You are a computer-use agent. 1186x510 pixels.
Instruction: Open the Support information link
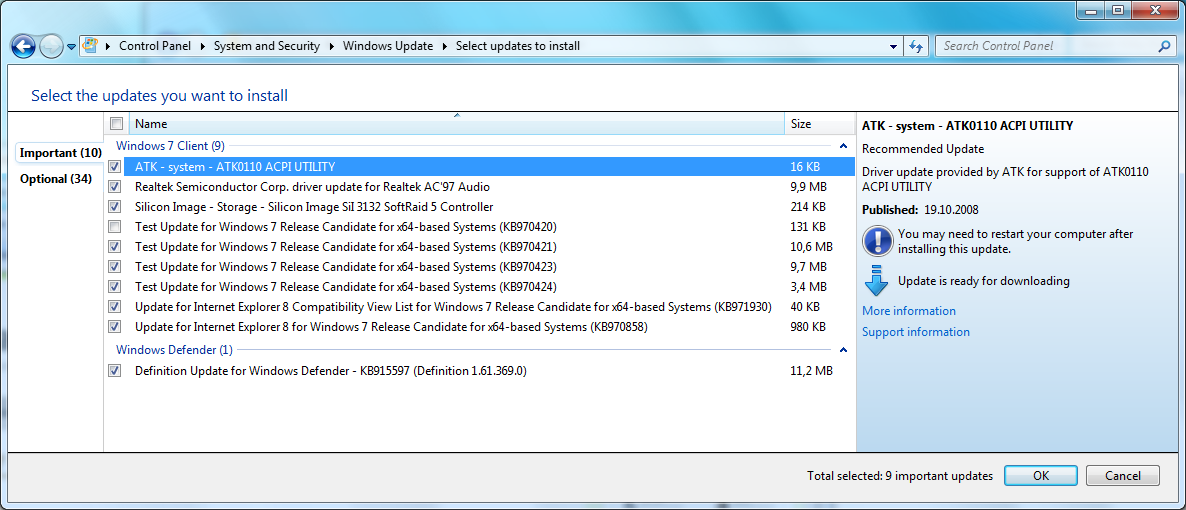click(x=916, y=331)
